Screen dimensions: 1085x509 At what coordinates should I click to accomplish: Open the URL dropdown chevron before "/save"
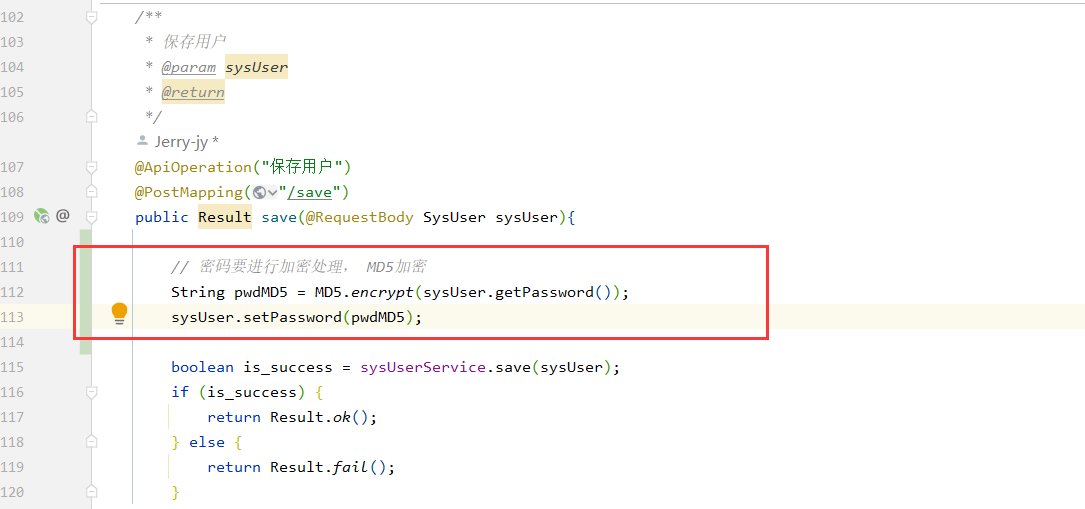(272, 192)
